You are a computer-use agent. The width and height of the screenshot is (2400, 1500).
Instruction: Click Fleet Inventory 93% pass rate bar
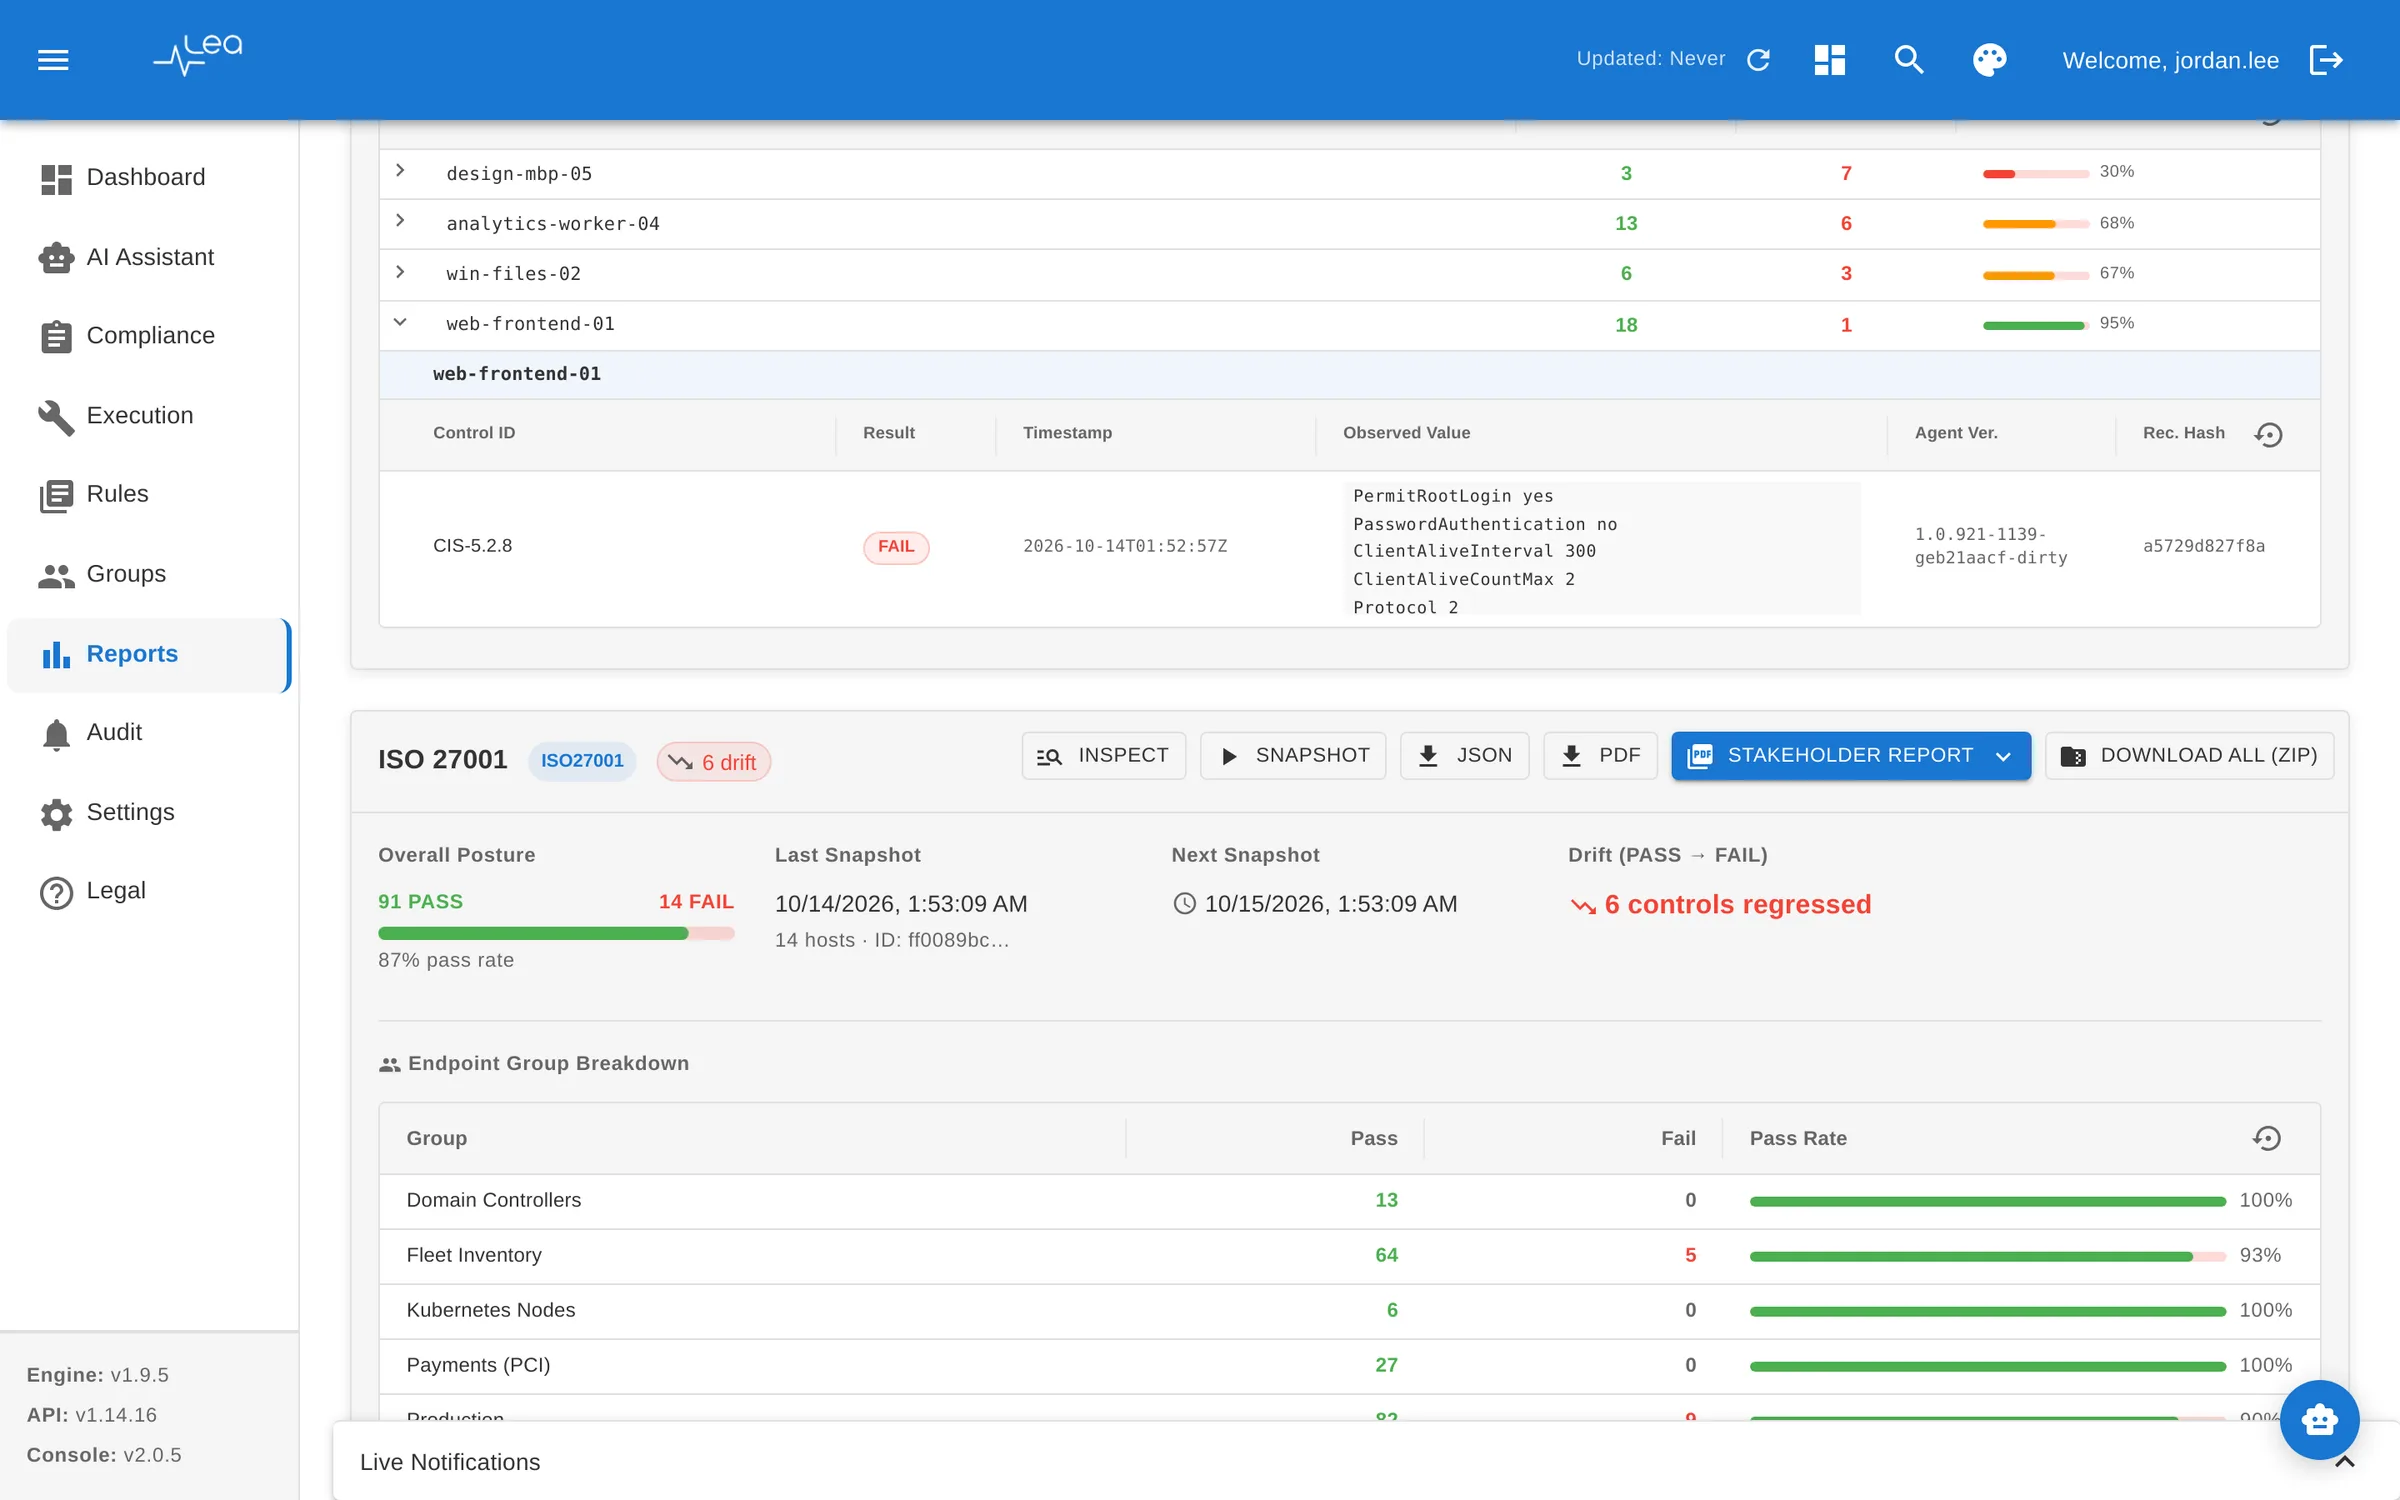pos(1988,1256)
